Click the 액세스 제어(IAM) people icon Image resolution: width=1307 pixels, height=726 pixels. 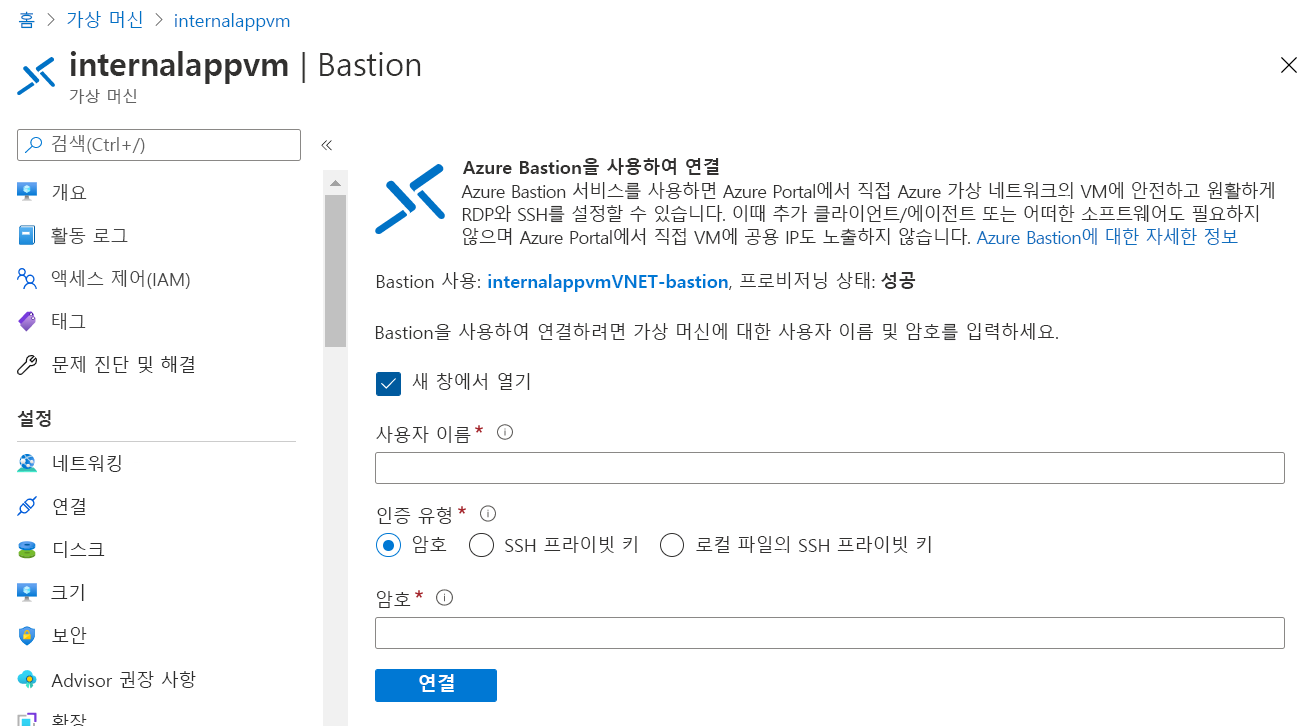coord(27,279)
